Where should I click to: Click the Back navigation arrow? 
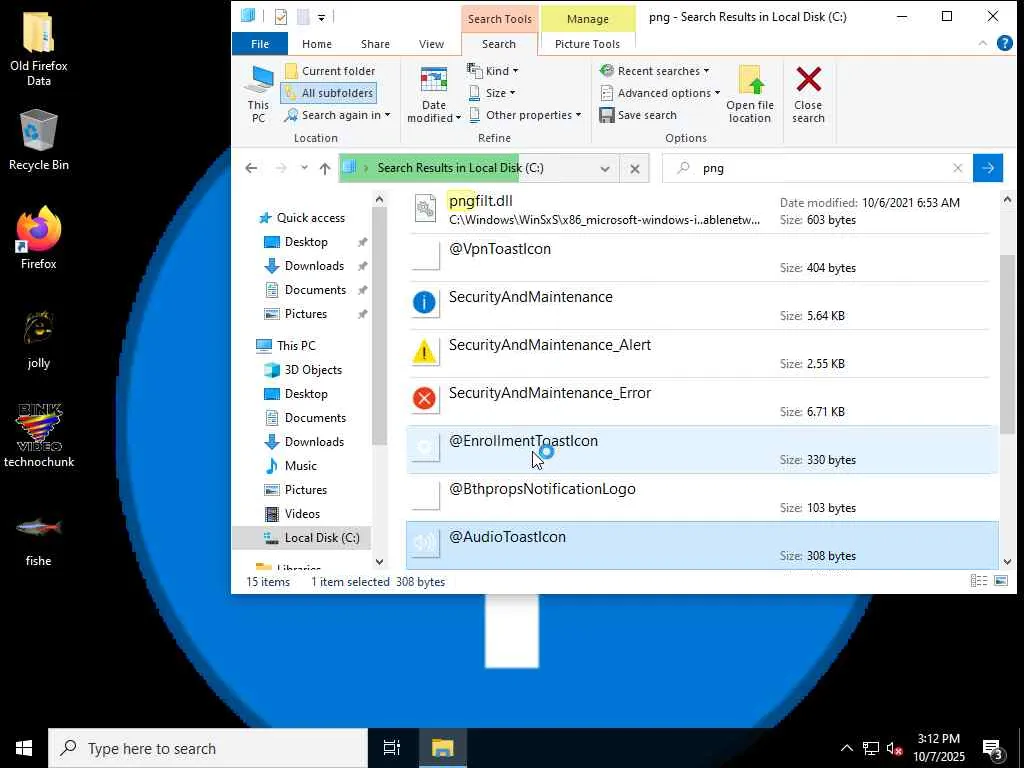[x=251, y=168]
